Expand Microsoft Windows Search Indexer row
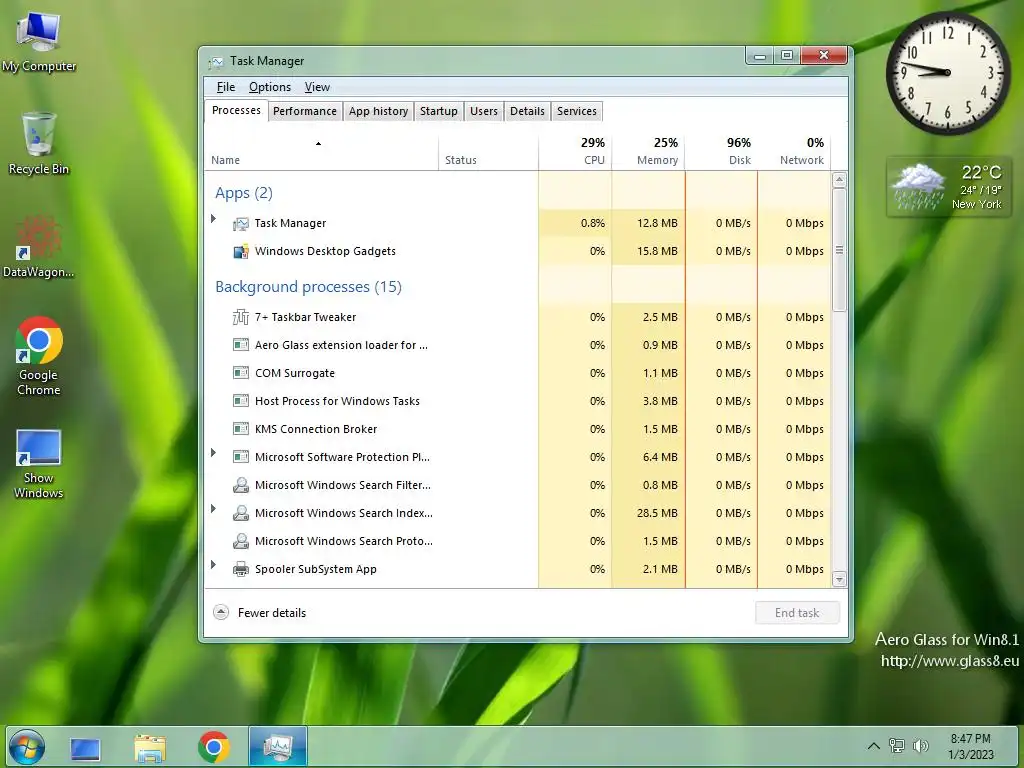 [x=214, y=508]
